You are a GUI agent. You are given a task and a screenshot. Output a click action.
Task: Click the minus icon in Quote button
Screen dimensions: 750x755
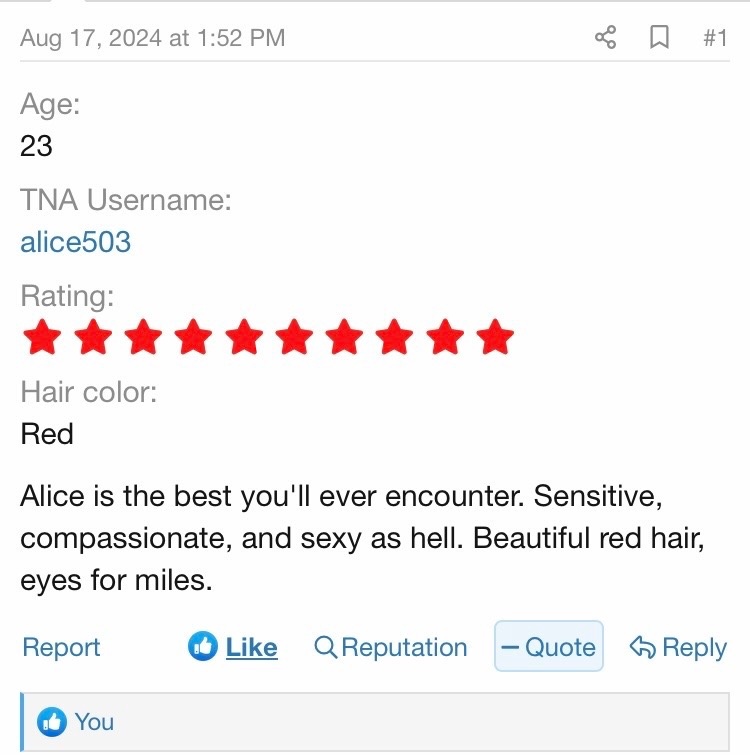pos(510,647)
